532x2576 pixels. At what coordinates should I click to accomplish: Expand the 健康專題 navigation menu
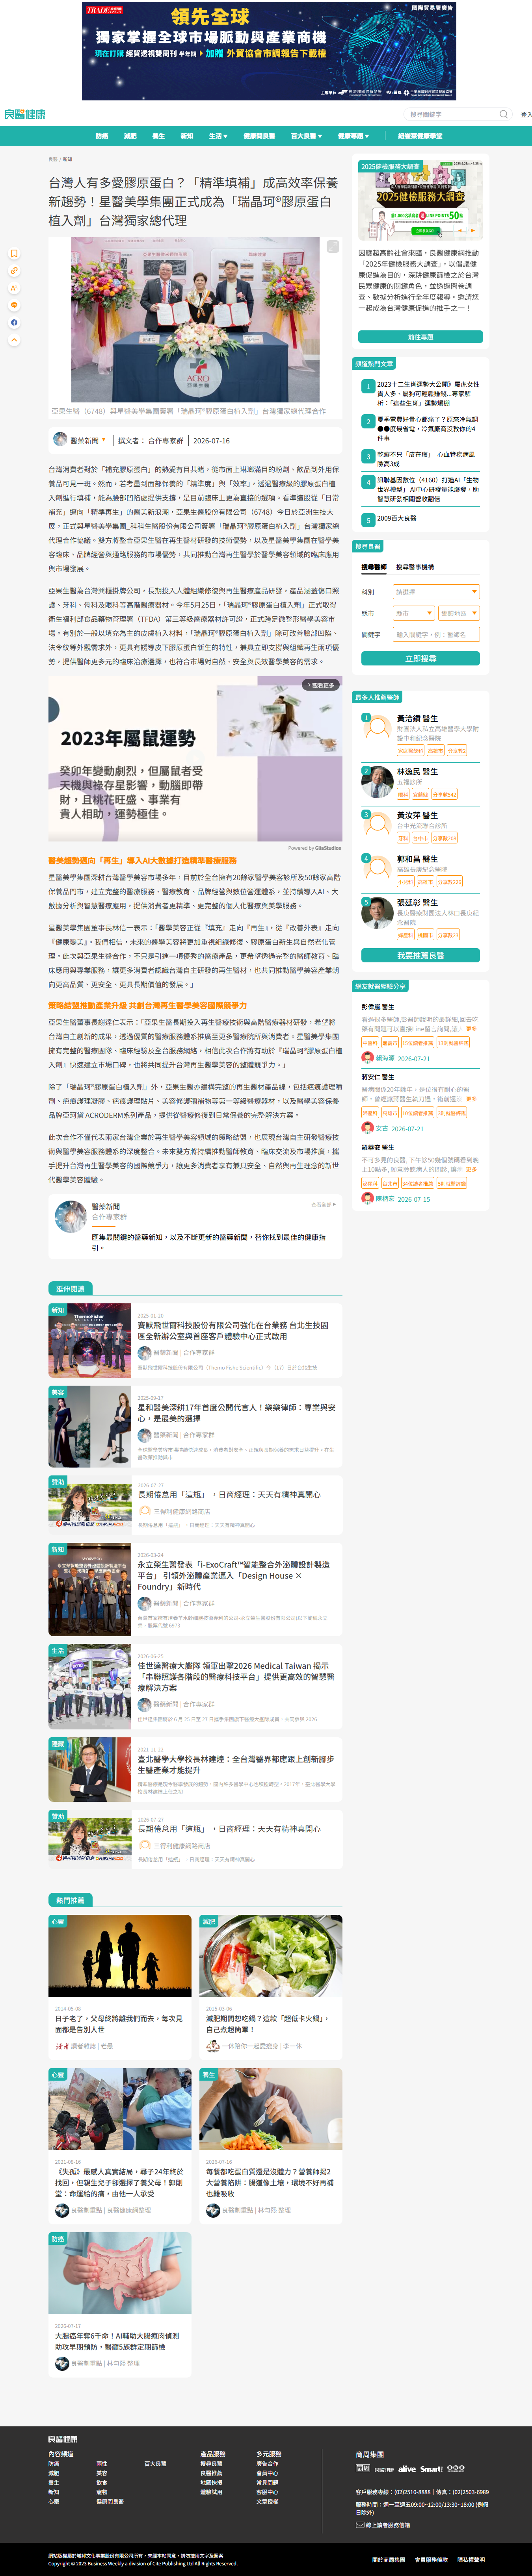[353, 136]
